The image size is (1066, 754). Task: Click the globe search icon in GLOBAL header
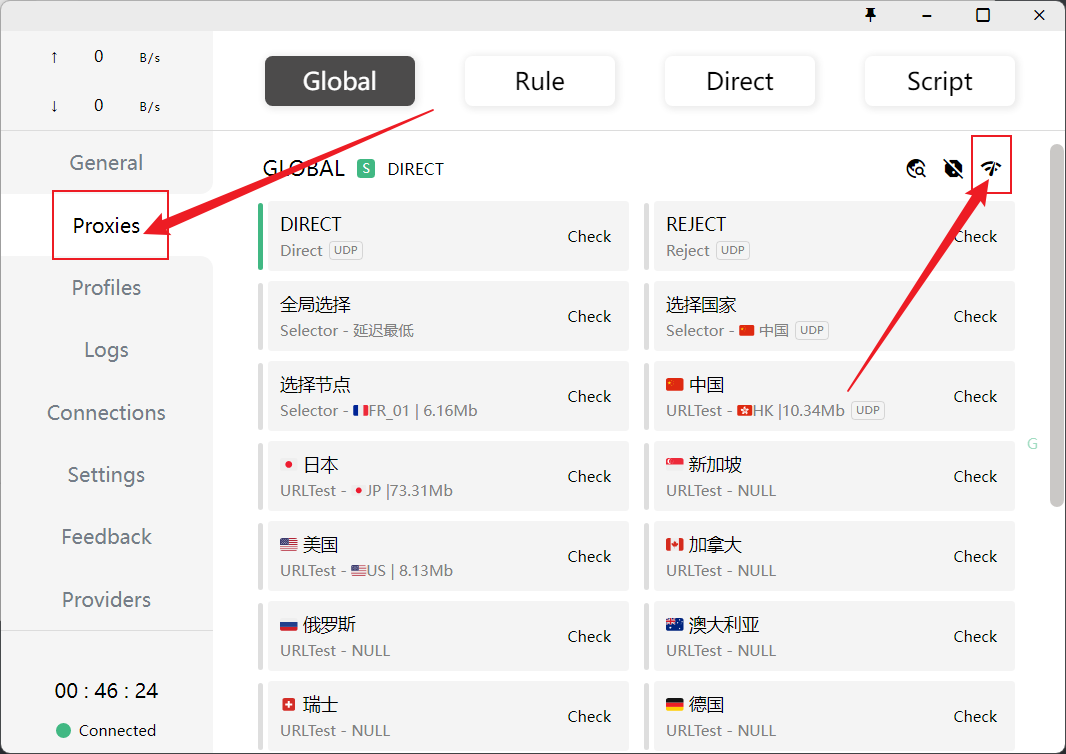click(x=916, y=168)
